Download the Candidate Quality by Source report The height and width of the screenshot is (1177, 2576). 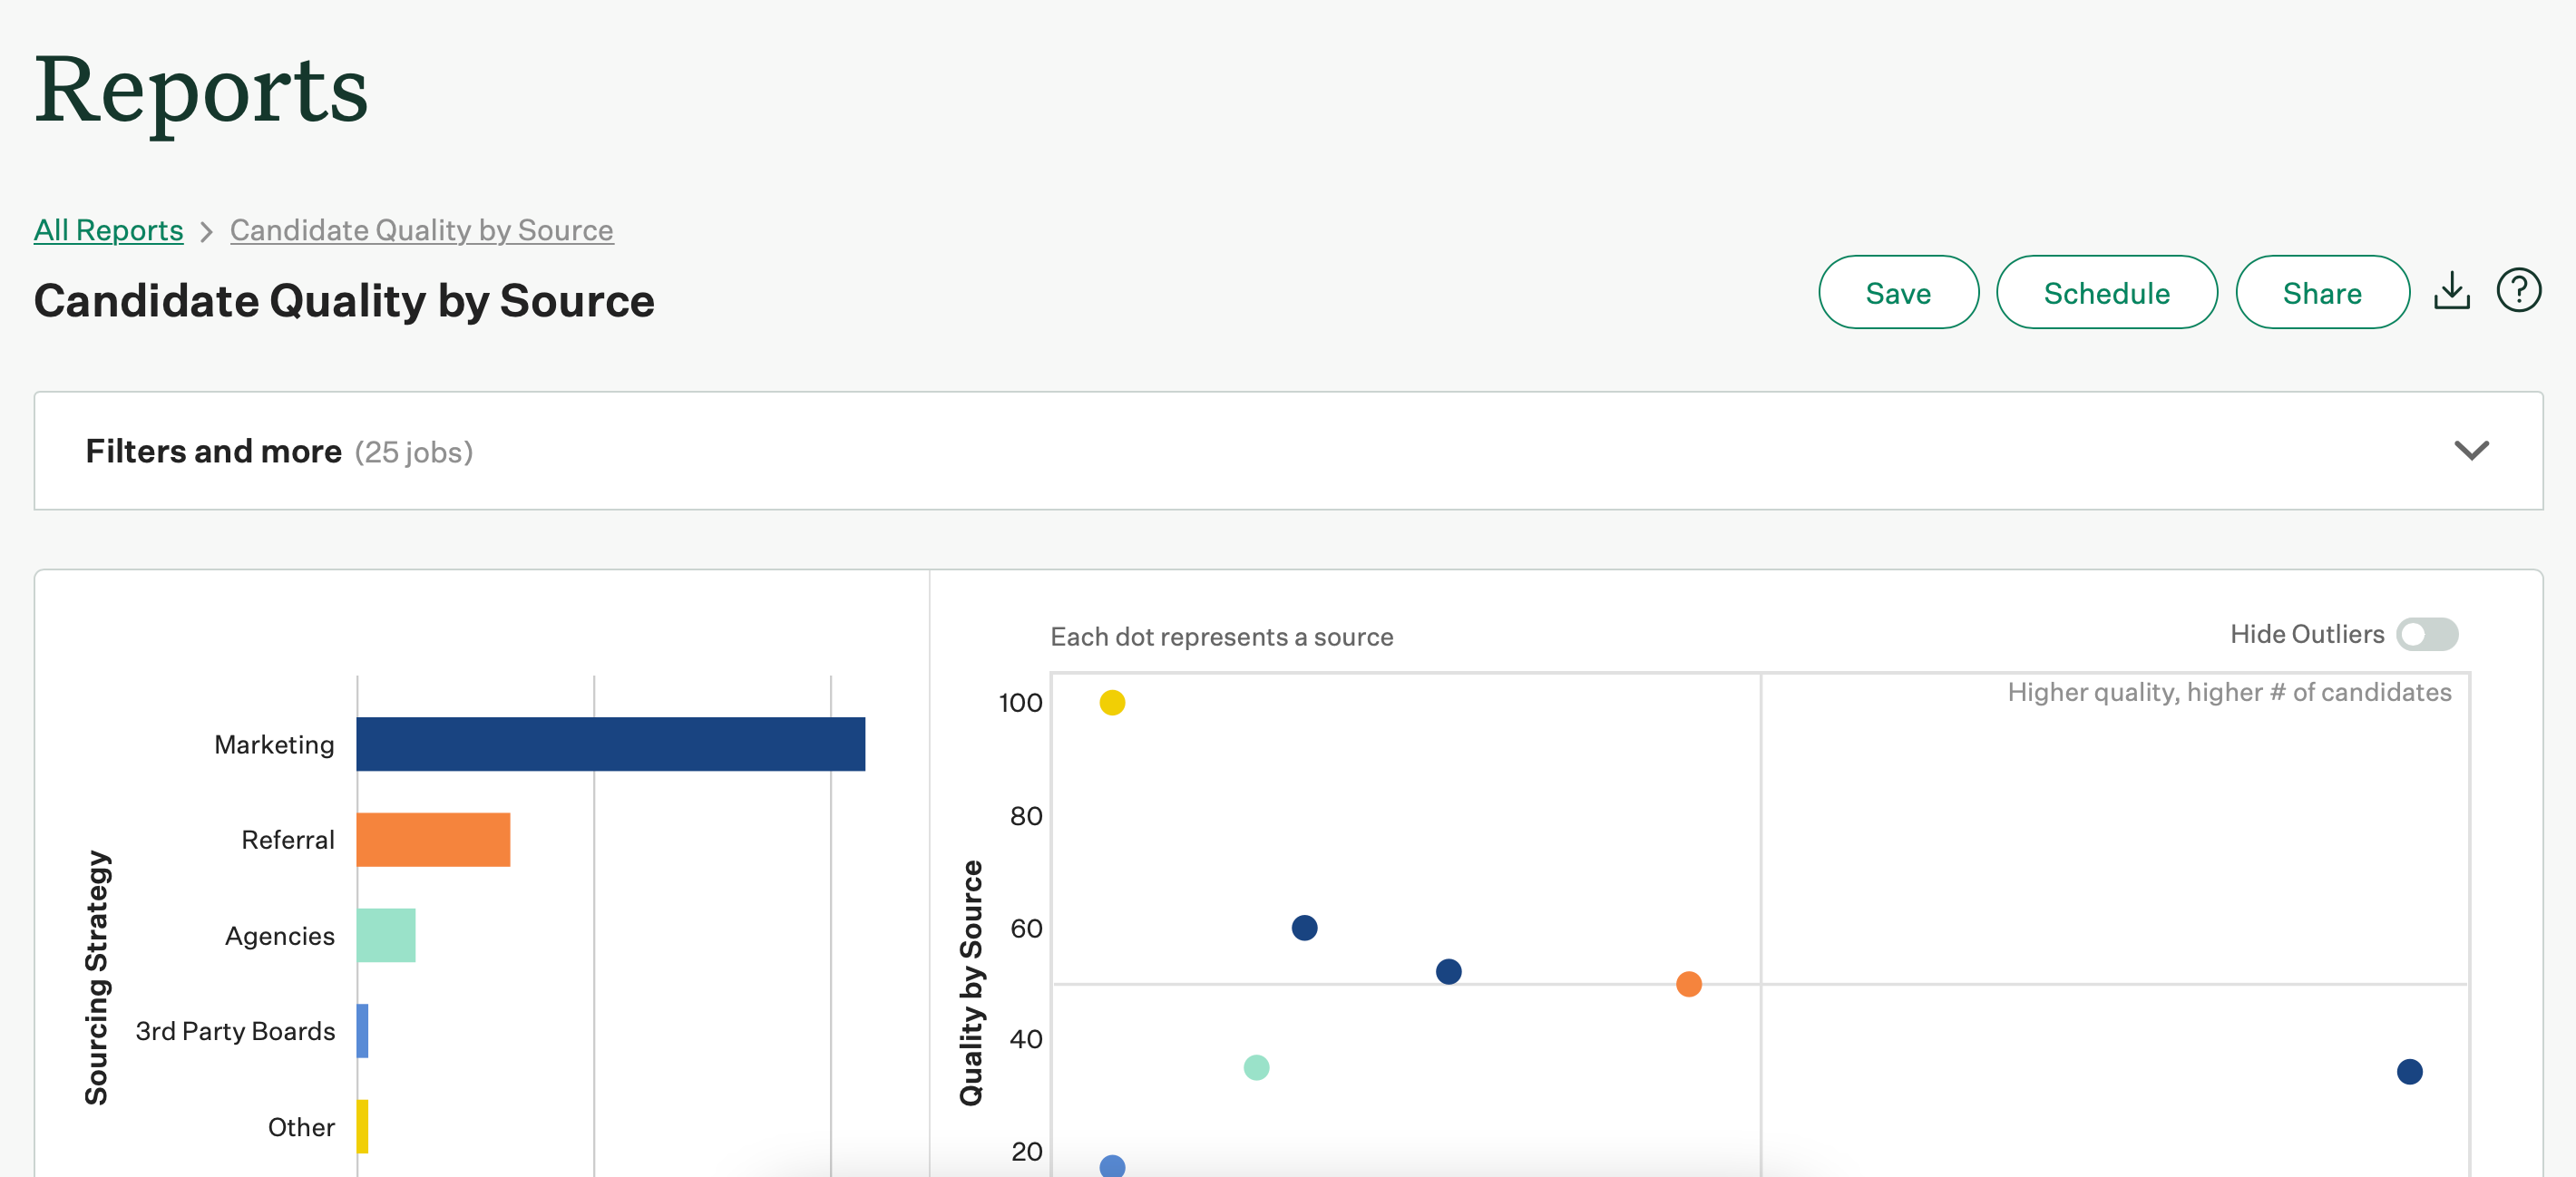2452,291
